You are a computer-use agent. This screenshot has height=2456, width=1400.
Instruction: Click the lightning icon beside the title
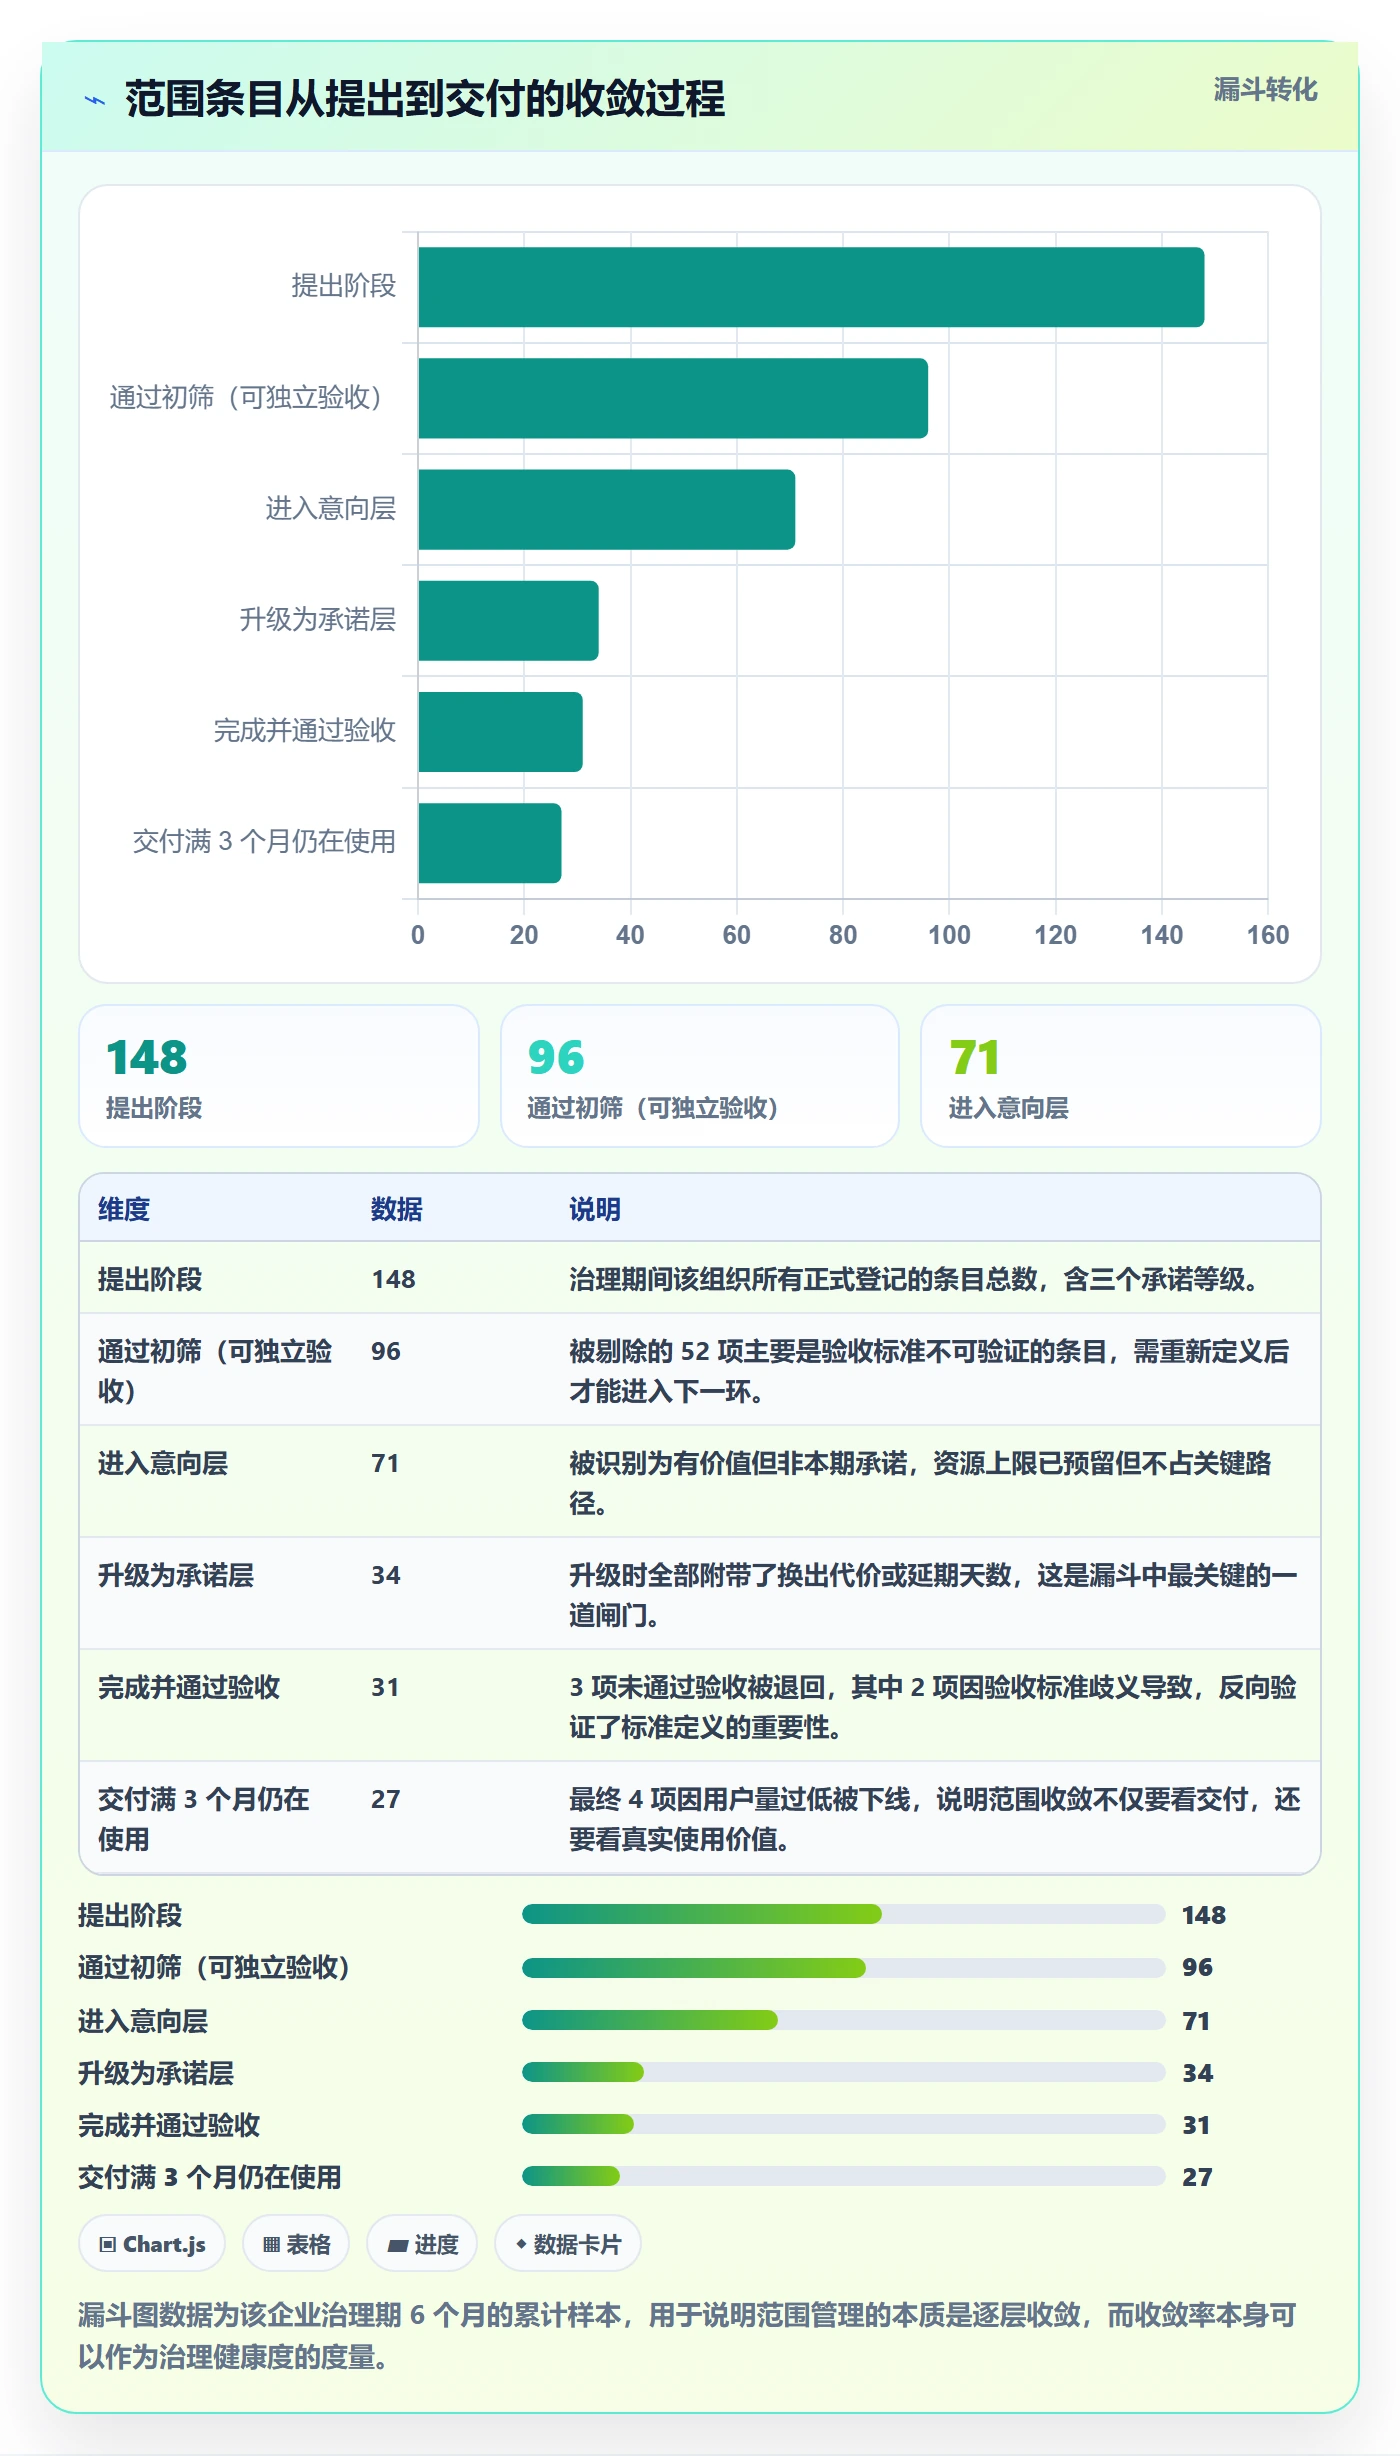coord(95,100)
